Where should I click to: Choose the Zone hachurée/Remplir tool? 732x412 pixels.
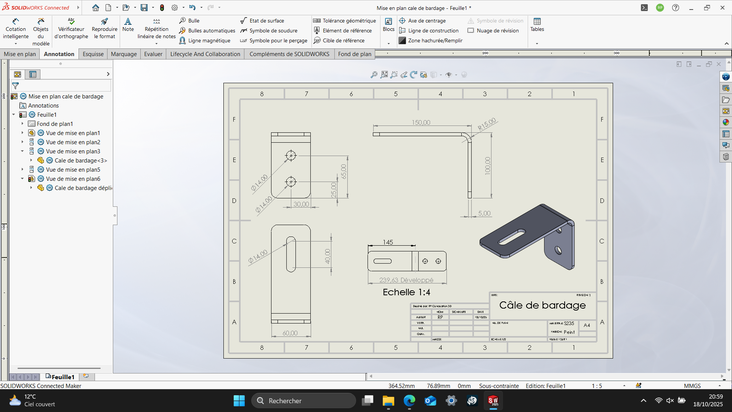pyautogui.click(x=434, y=41)
